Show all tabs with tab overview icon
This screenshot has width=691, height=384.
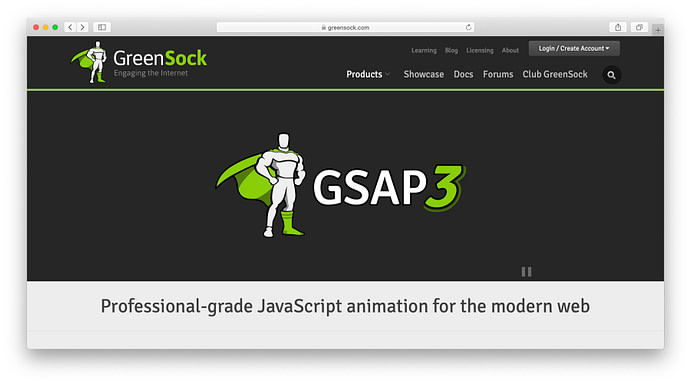coord(639,27)
